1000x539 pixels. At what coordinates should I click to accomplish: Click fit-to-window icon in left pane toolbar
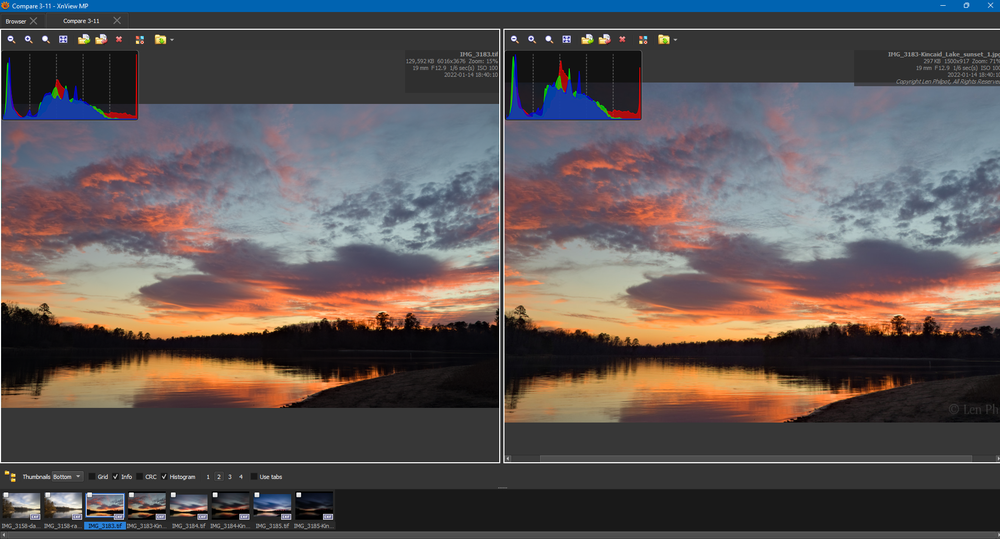pos(63,40)
